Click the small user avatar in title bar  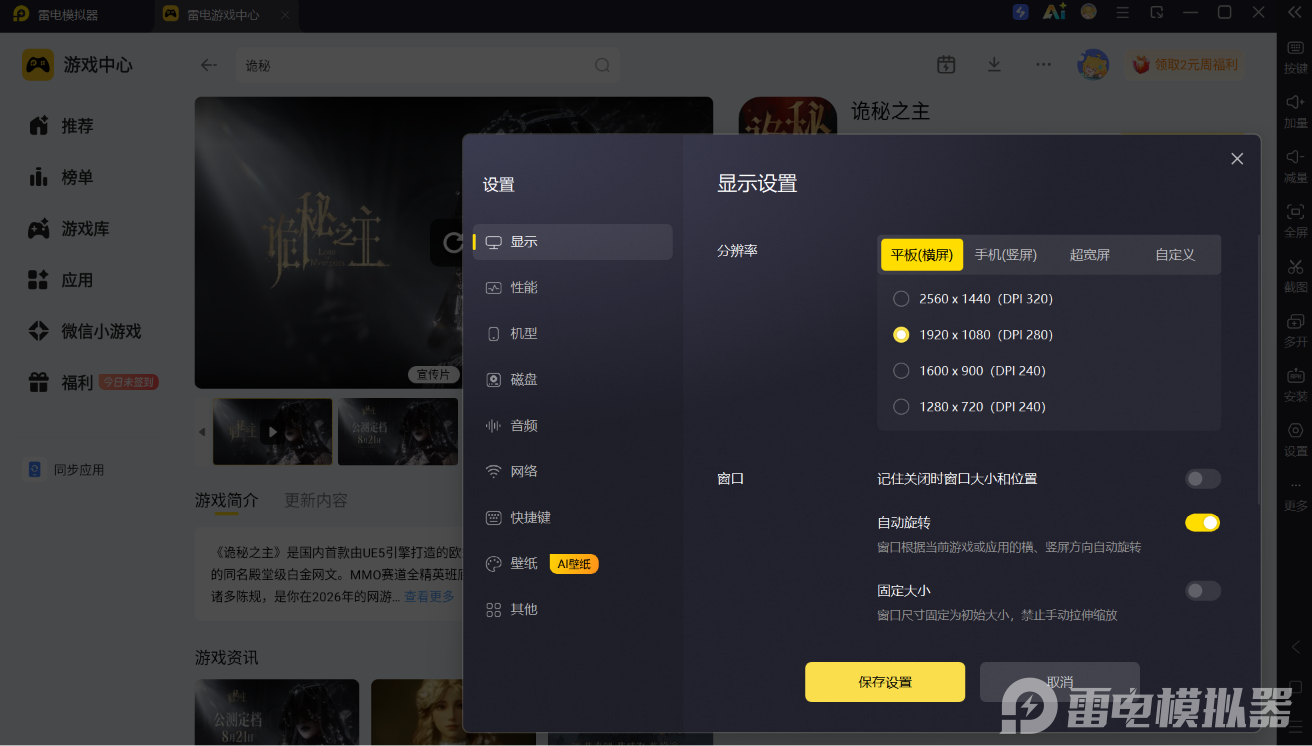pos(1089,12)
